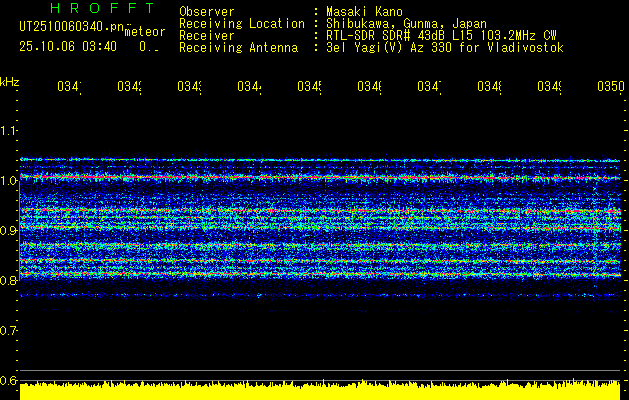
Task: Click the 0.6 kHz axis label
Action: pos(8,380)
